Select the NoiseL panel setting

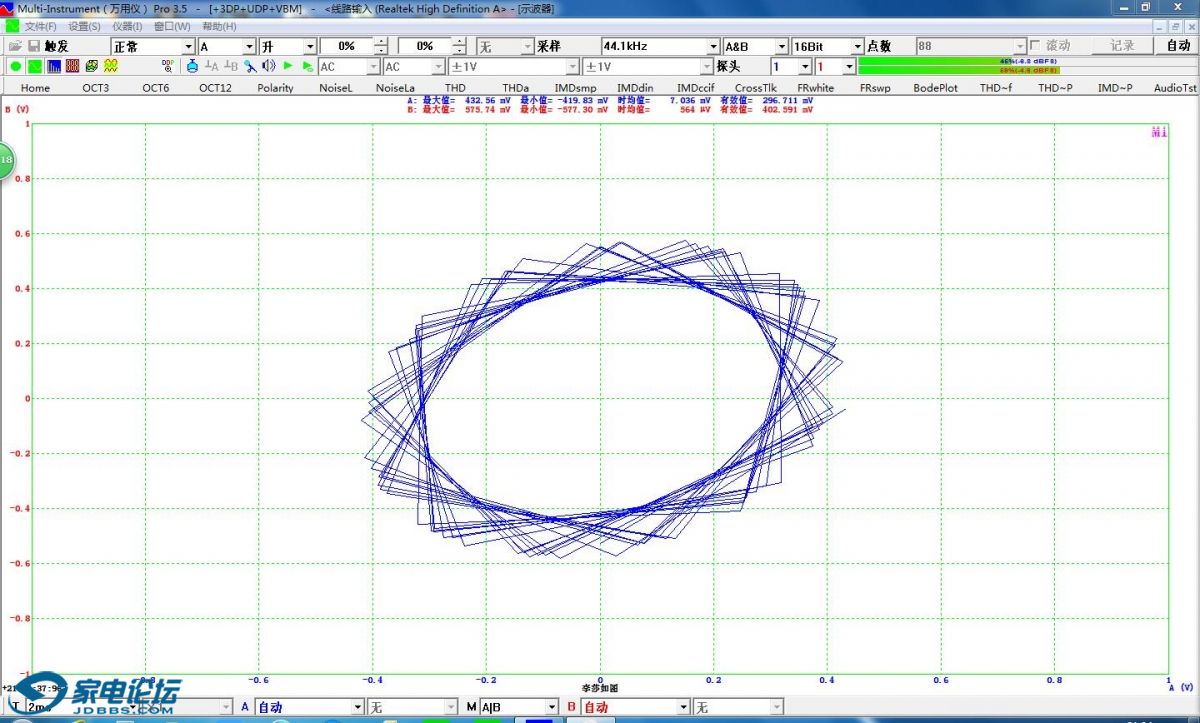(336, 88)
